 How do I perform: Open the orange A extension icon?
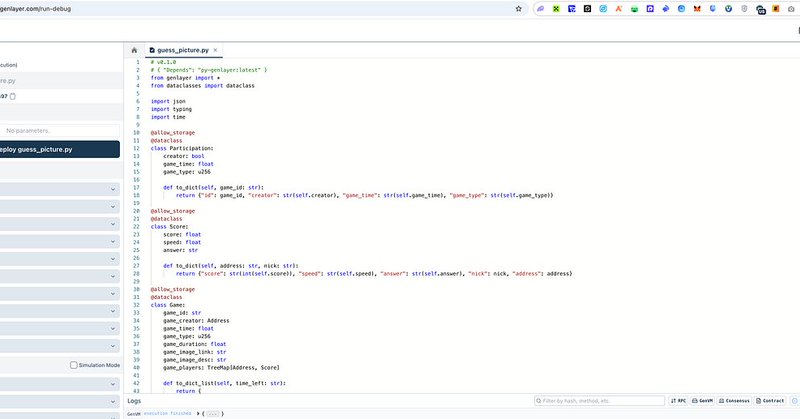[618, 9]
